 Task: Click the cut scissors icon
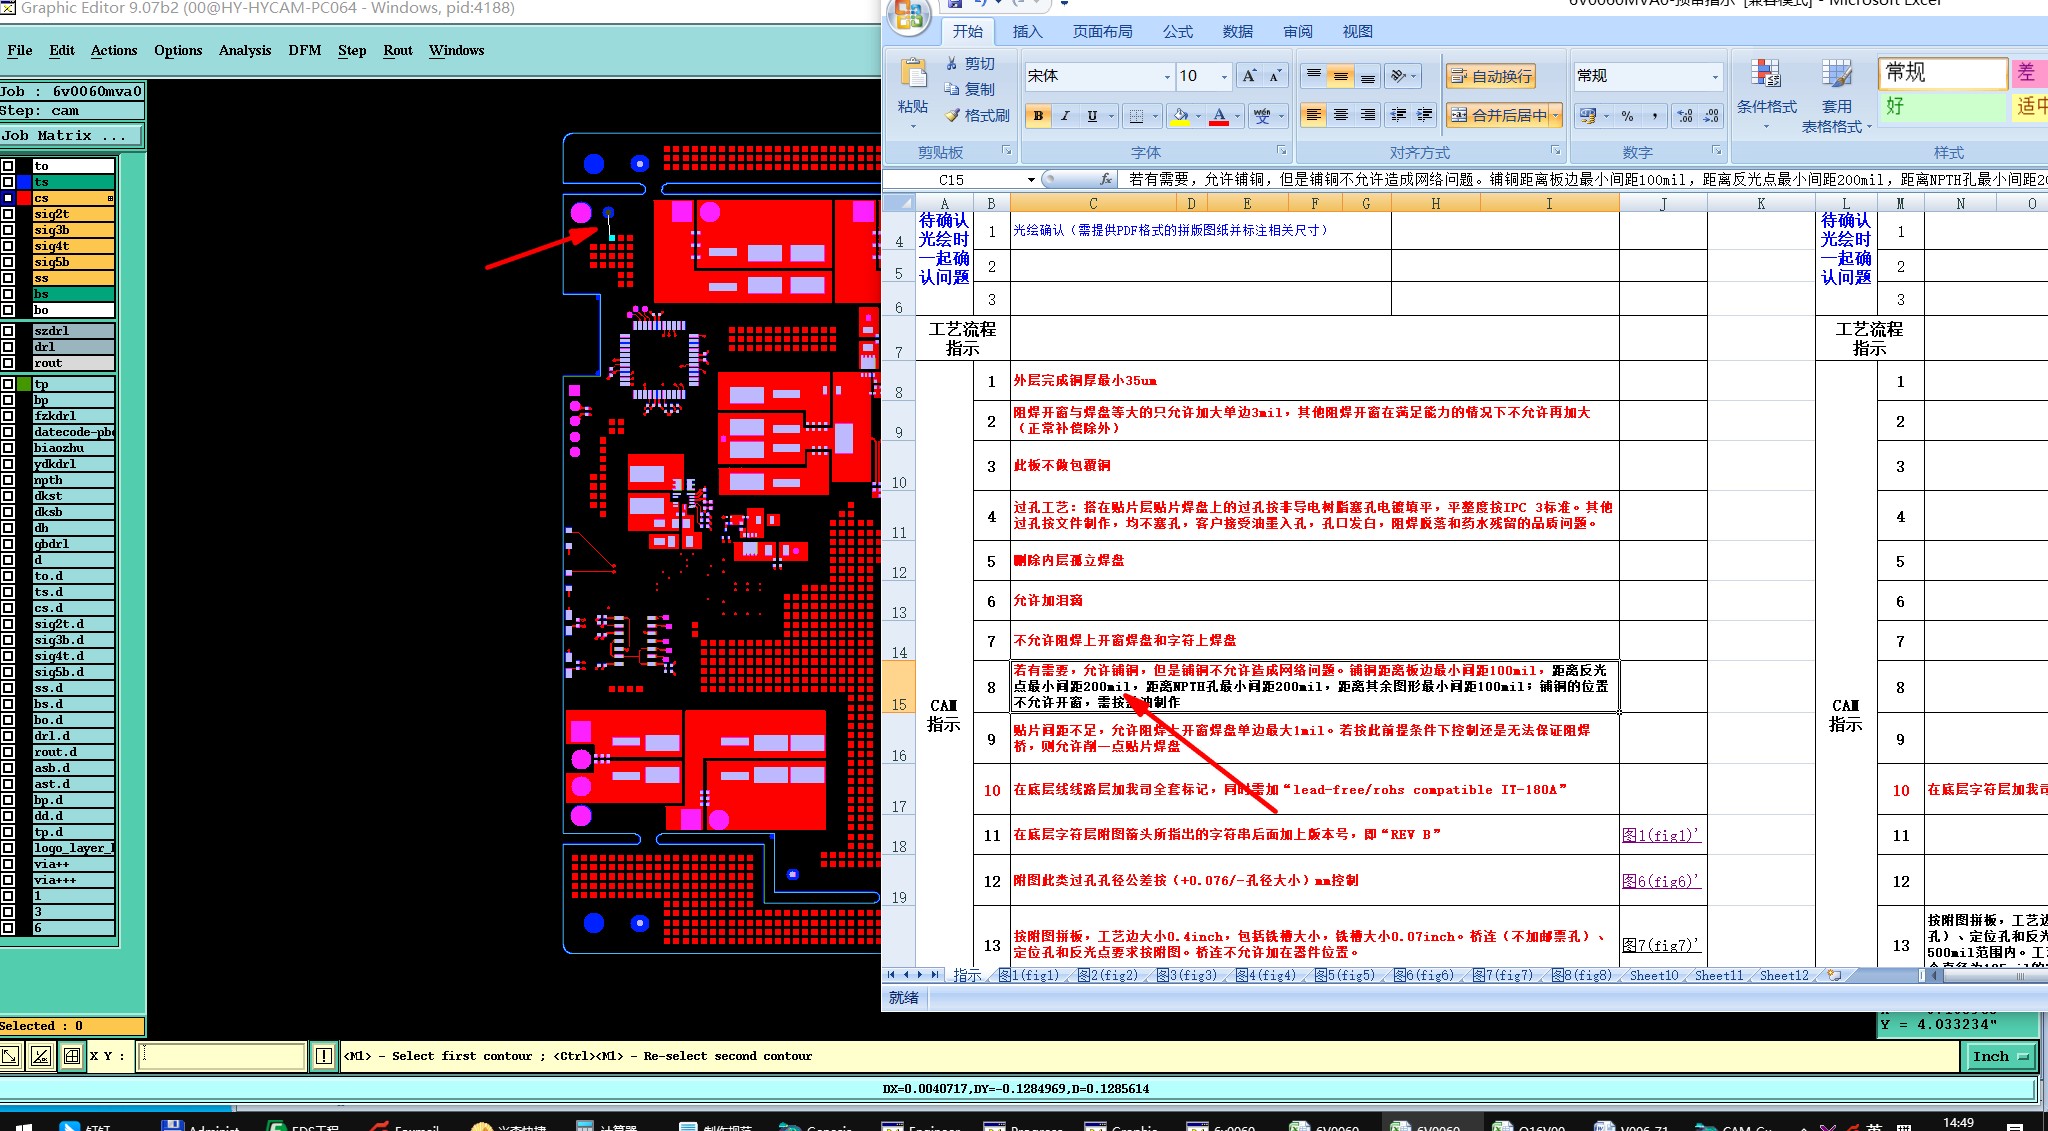point(952,64)
